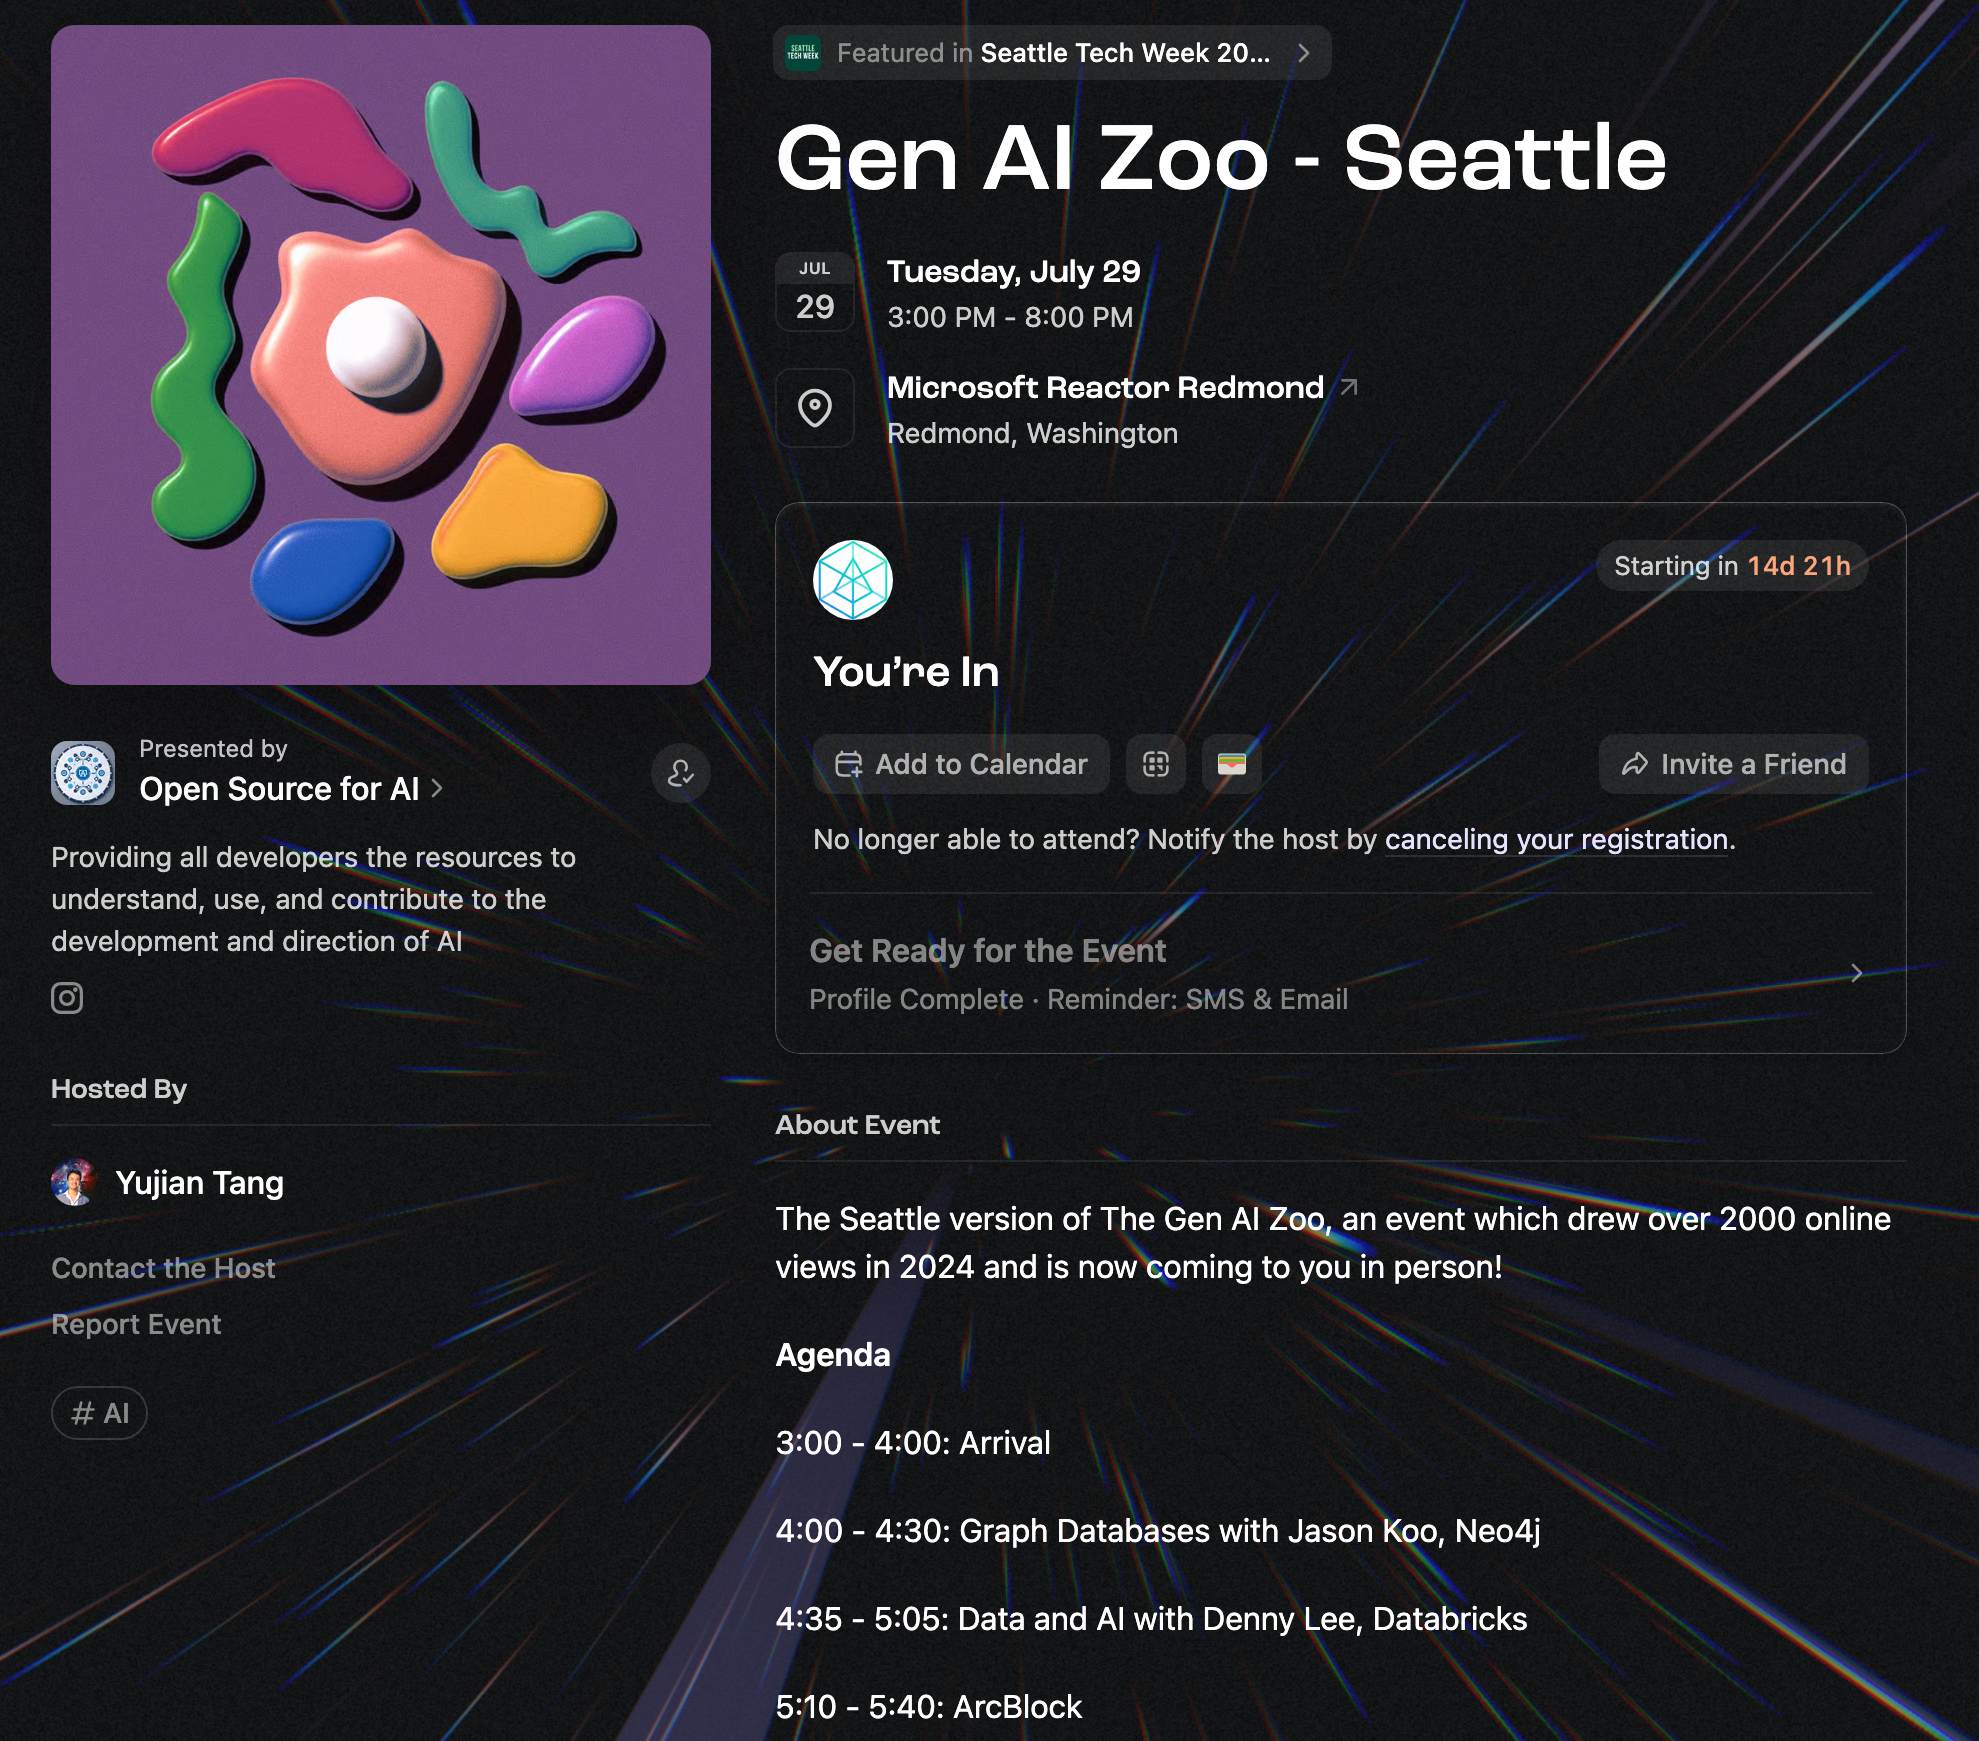This screenshot has width=1979, height=1741.
Task: Click the teal hexagon profile avatar
Action: (852, 580)
